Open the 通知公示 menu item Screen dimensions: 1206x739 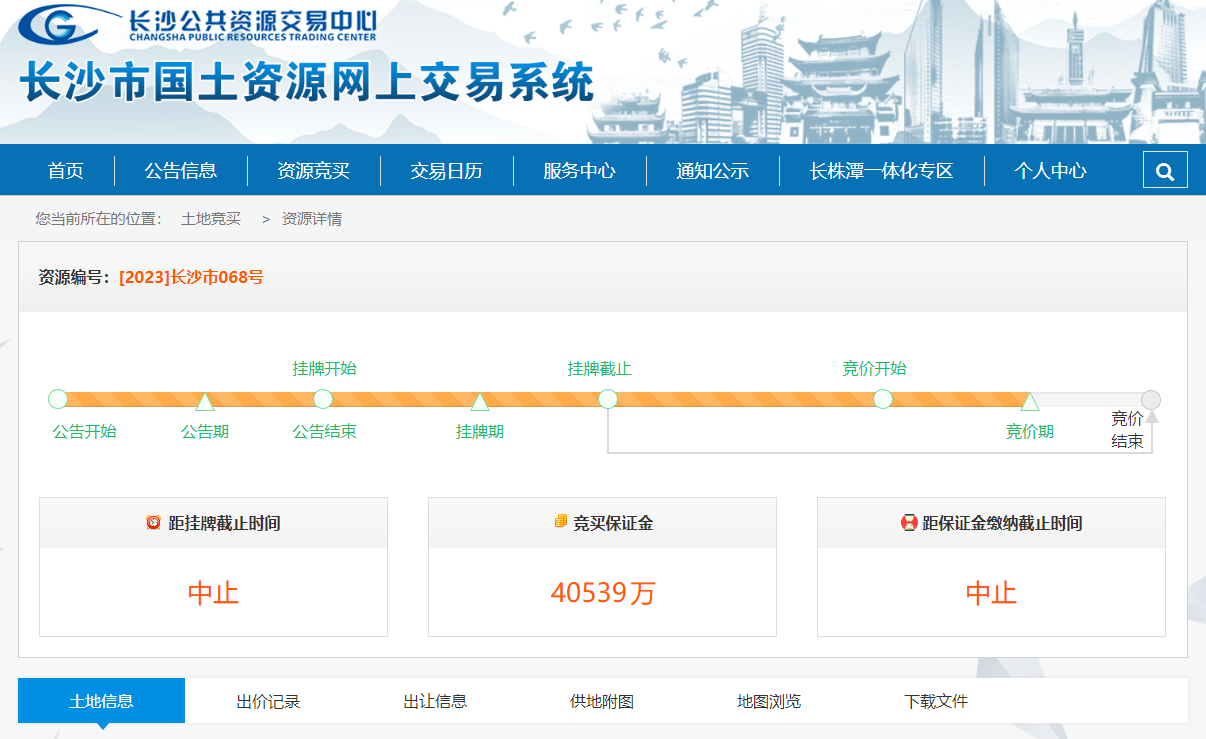(713, 171)
